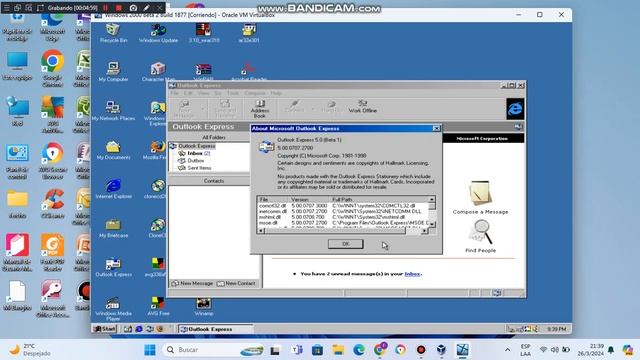Image resolution: width=640 pixels, height=360 pixels.
Task: Select the inetcomm.dll row in the list
Action: [x=343, y=211]
